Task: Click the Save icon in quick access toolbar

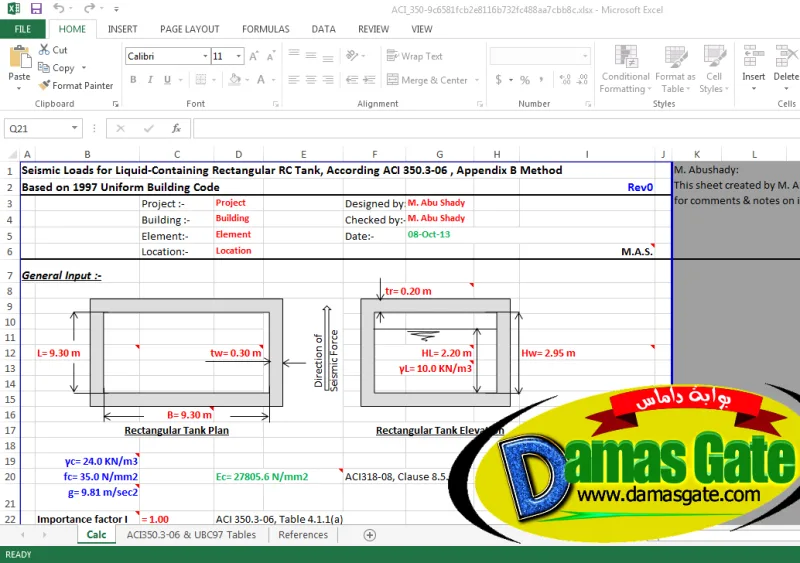Action: point(36,9)
